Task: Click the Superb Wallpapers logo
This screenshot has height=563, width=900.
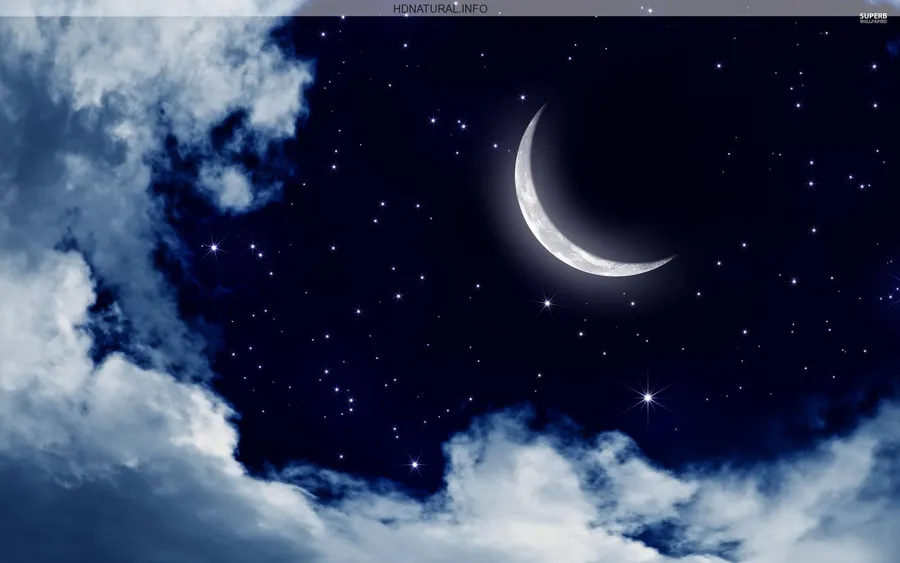Action: (873, 18)
